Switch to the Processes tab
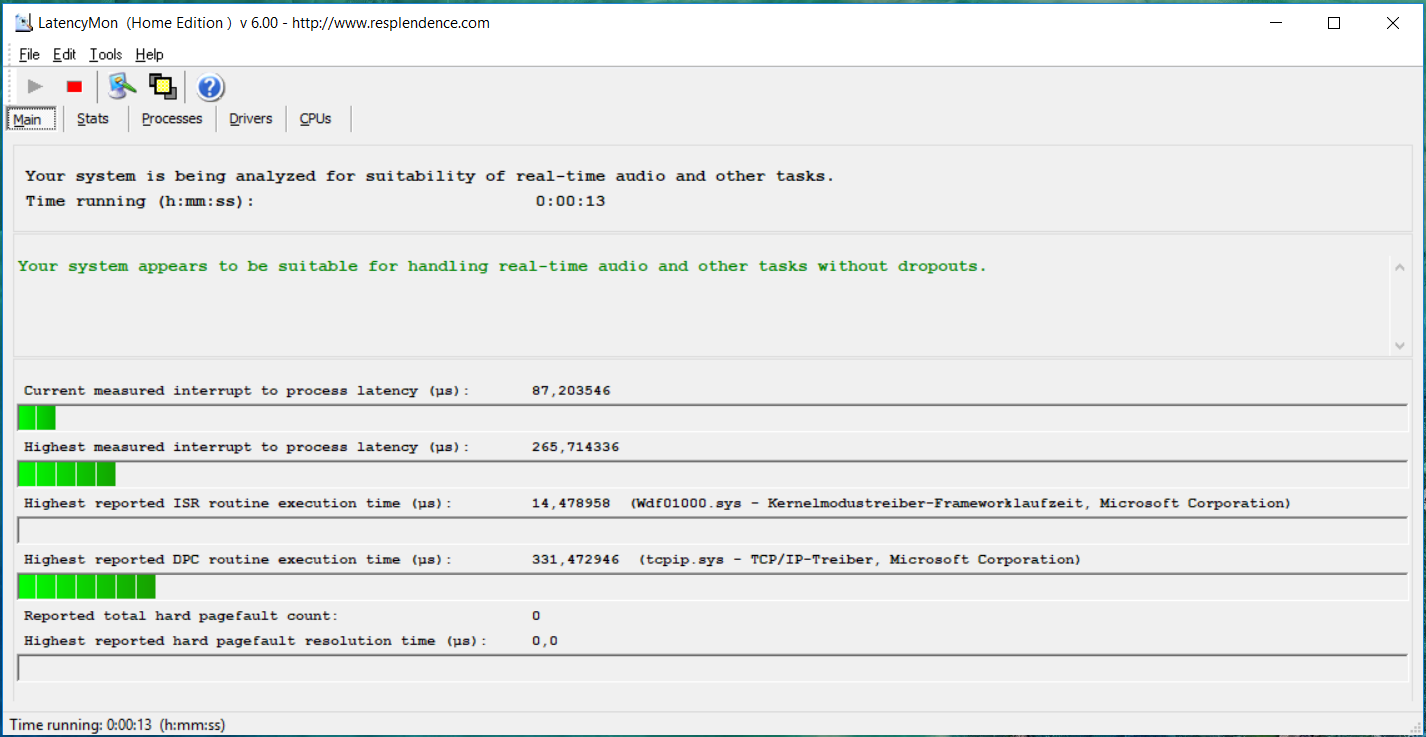Screen dimensions: 1426x737 point(172,119)
